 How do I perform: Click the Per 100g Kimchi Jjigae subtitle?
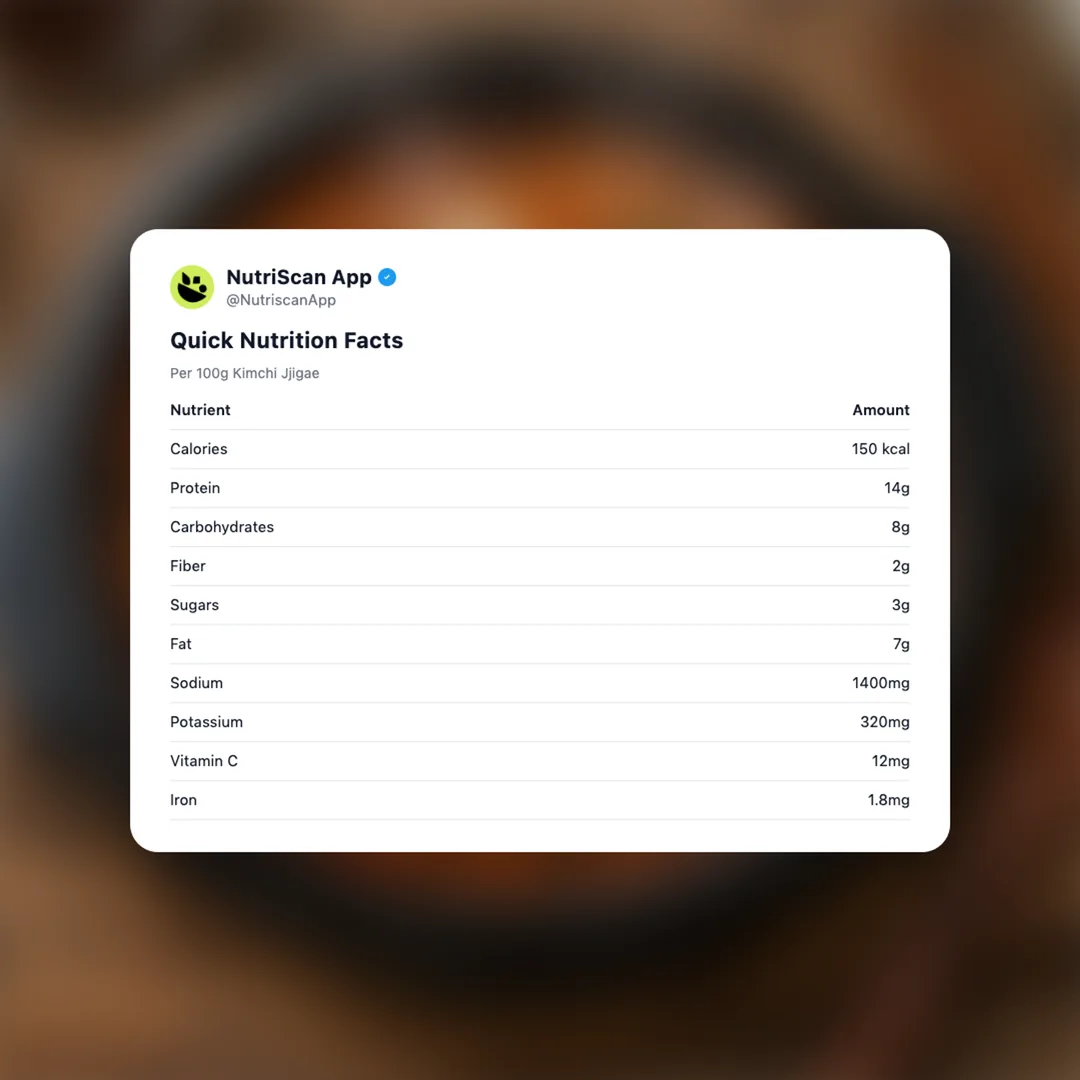245,373
